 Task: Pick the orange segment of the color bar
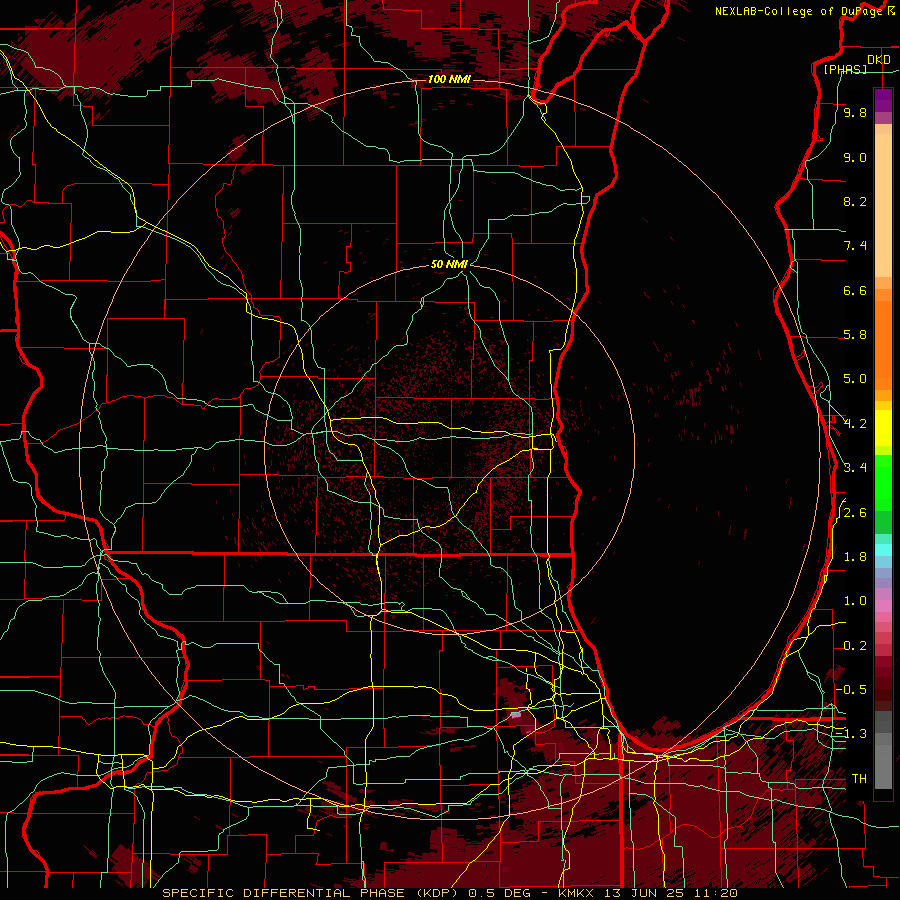(x=883, y=344)
